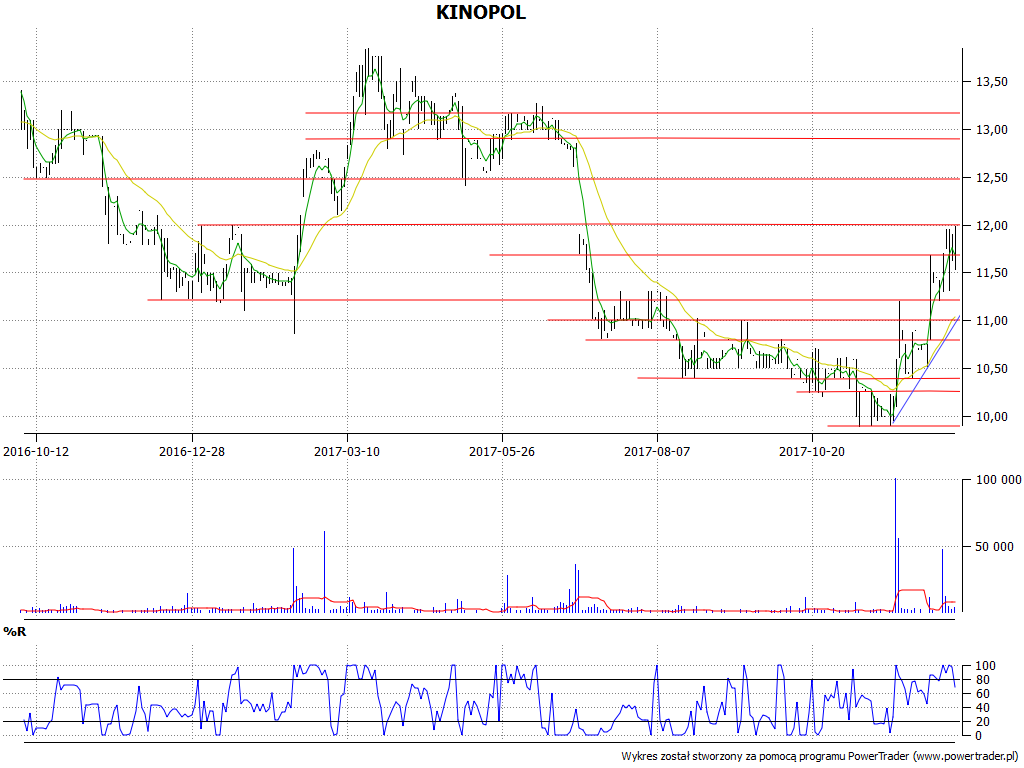Click the 2017-10-20 date label
The width and height of the screenshot is (1024, 768).
(812, 451)
